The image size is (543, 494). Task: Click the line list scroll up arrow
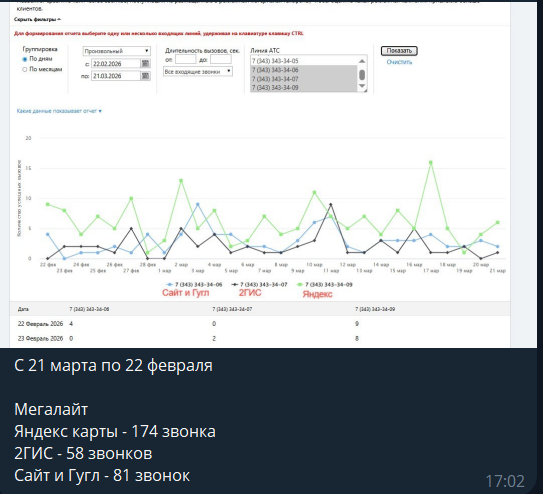(x=362, y=61)
